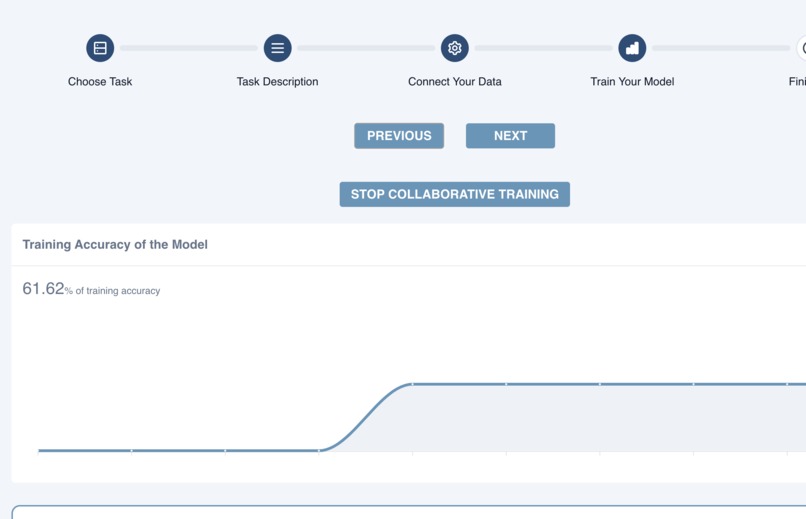Click the '% of training accuracy' caption
This screenshot has height=519, width=806.
point(113,291)
